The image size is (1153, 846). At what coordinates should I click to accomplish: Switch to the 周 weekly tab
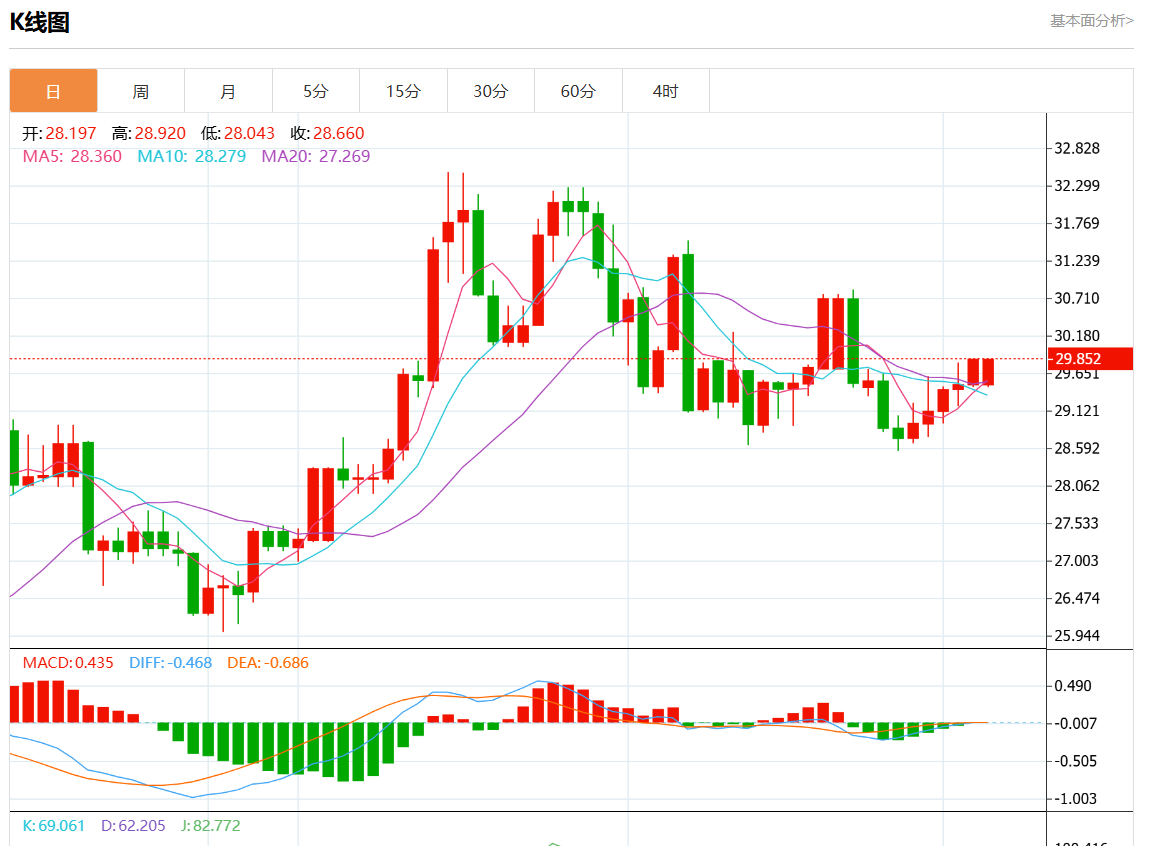(x=140, y=91)
